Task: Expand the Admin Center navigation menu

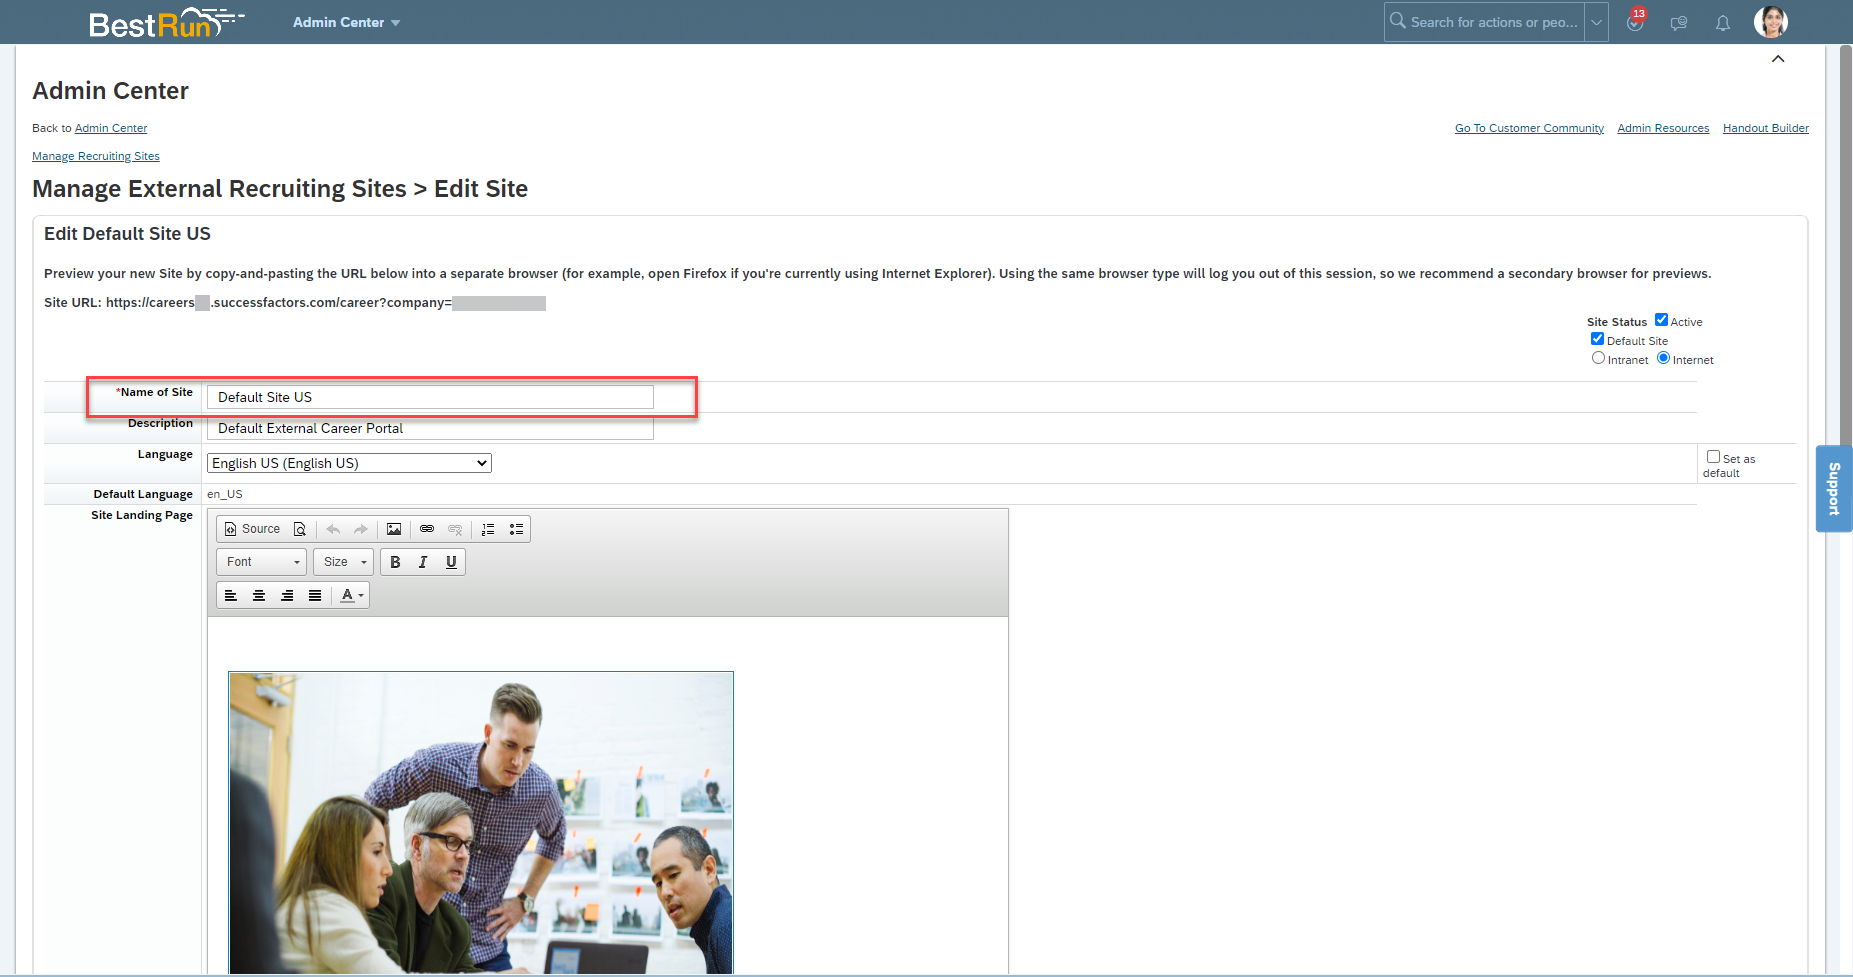Action: click(346, 22)
